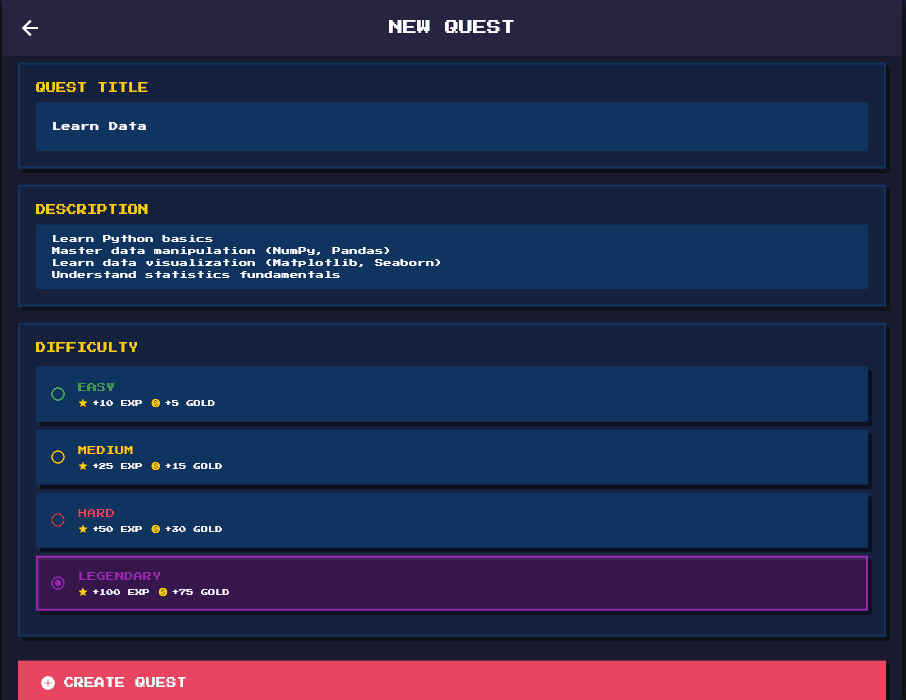Click the Description section label

pyautogui.click(x=92, y=209)
